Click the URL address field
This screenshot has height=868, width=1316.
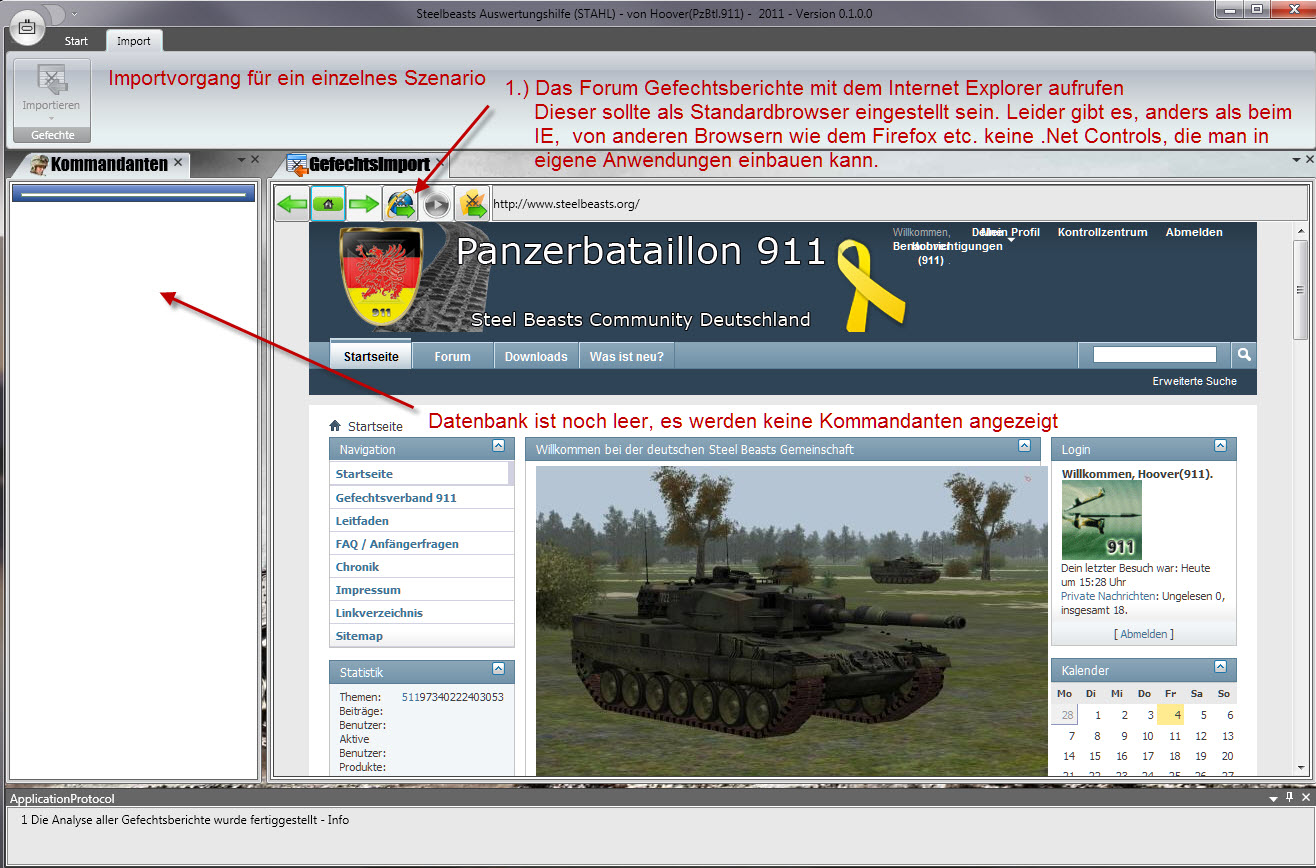[897, 204]
